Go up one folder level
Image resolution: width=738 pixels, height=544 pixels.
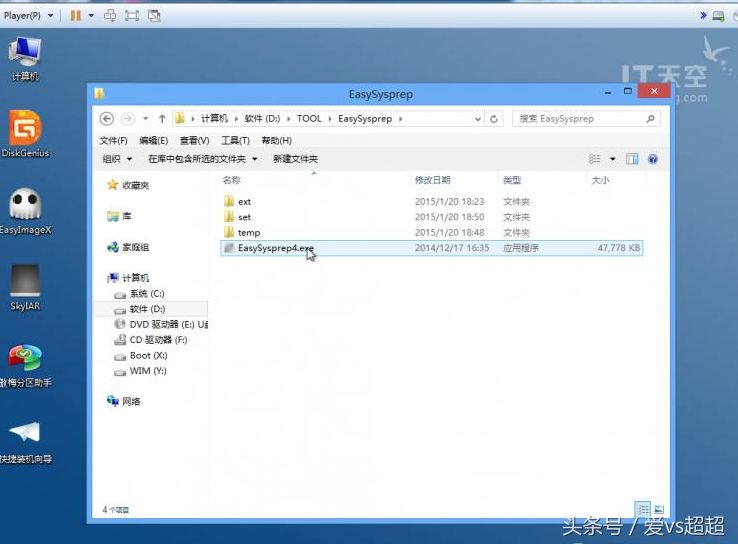pos(162,119)
